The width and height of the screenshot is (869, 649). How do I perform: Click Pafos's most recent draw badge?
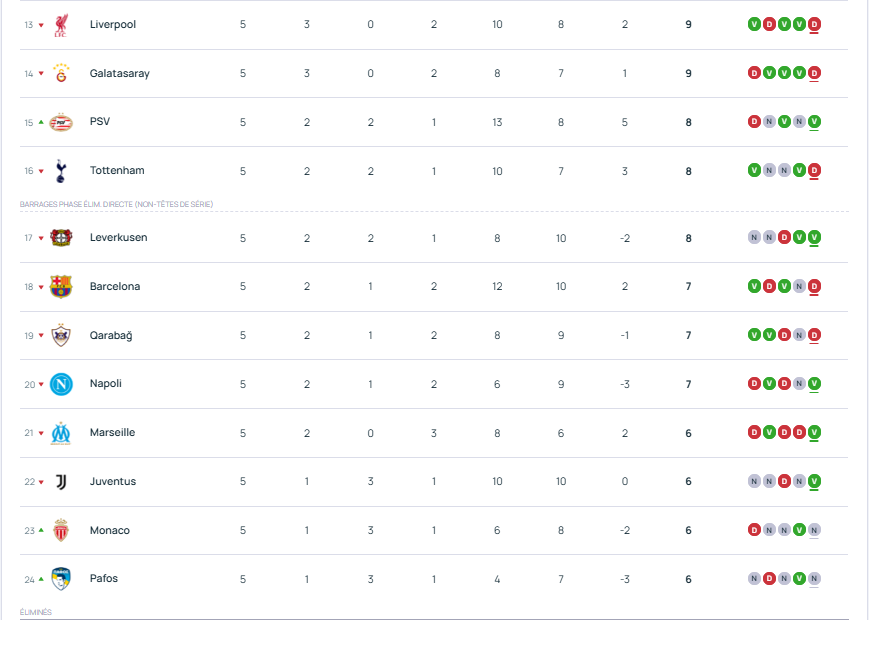pos(814,578)
